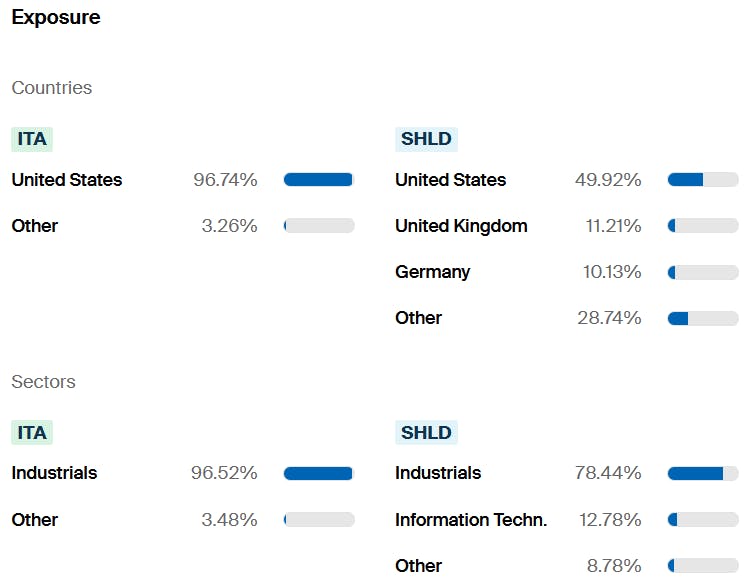The image size is (750, 588).
Task: Click the Germany exposure bar
Action: click(x=703, y=272)
